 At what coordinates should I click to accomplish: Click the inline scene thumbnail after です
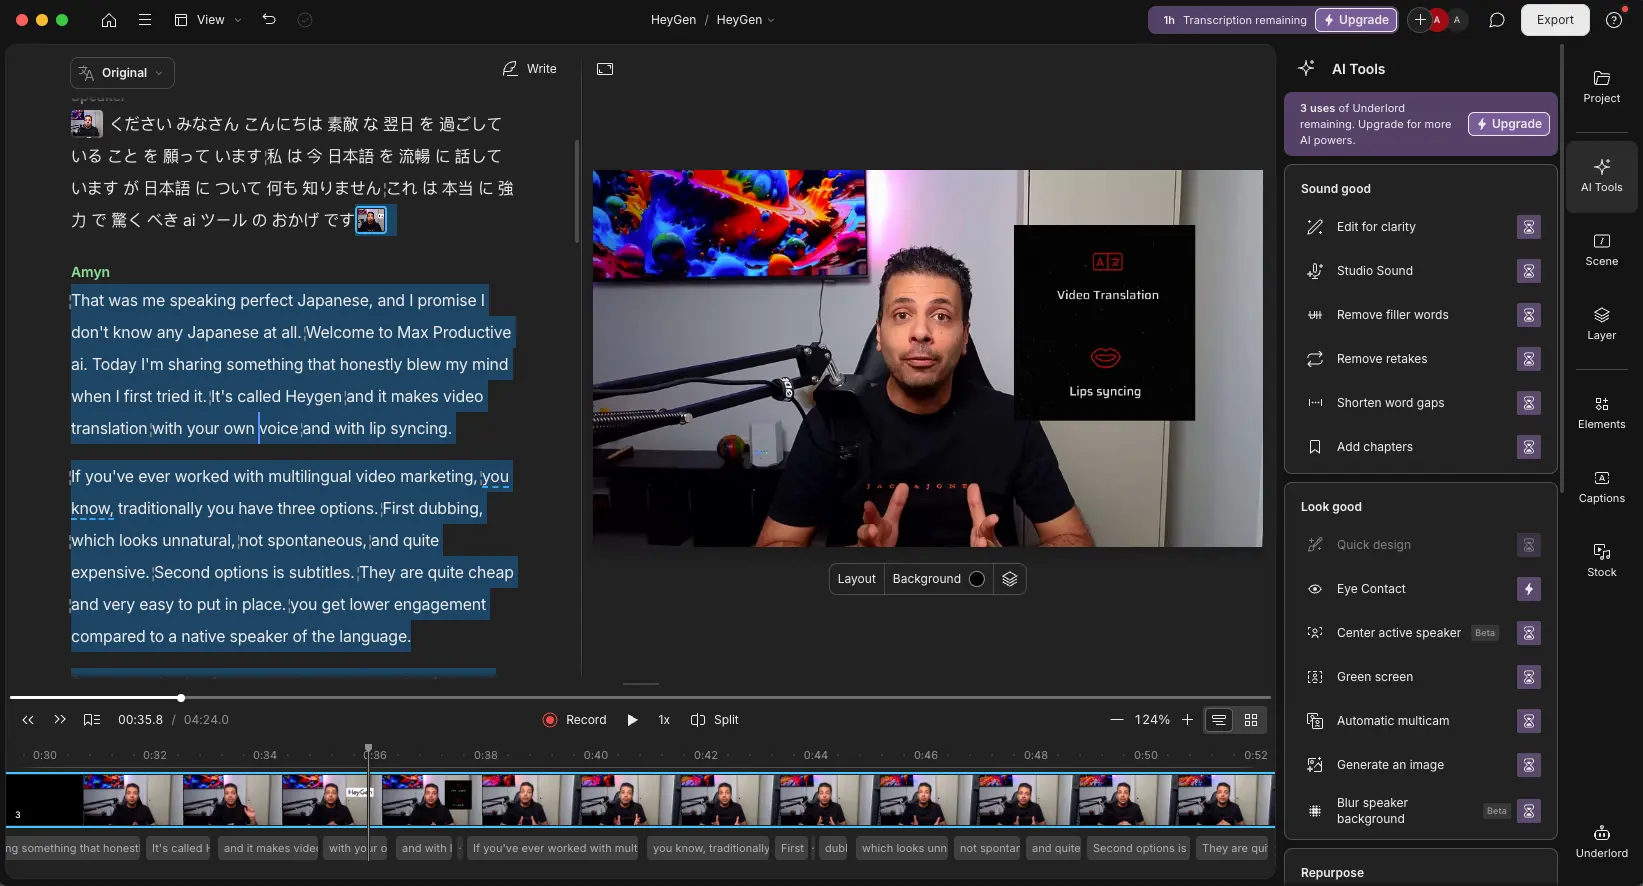[x=371, y=220]
